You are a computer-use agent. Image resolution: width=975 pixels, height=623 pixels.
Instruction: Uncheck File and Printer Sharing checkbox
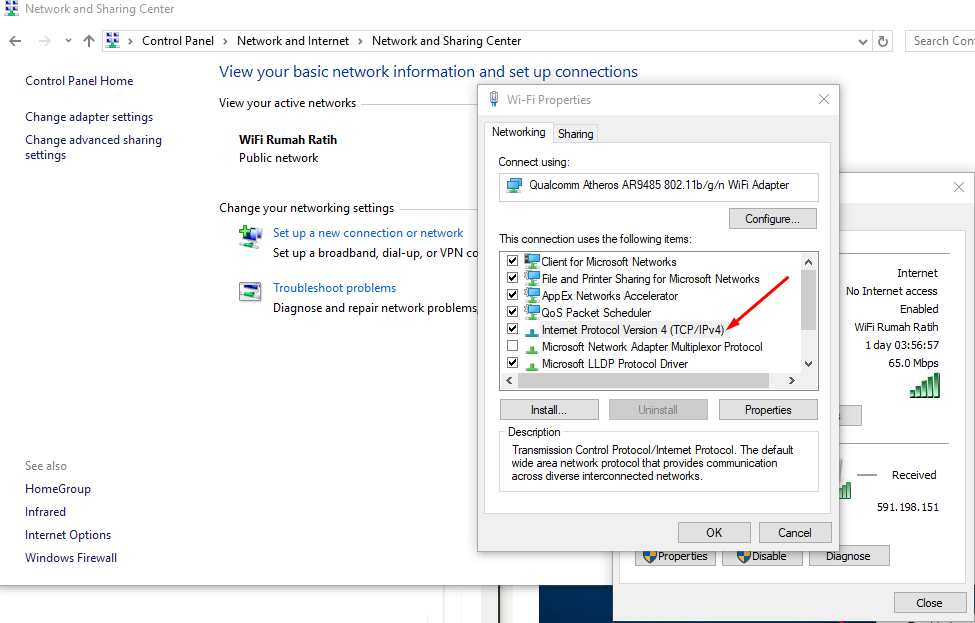click(512, 278)
